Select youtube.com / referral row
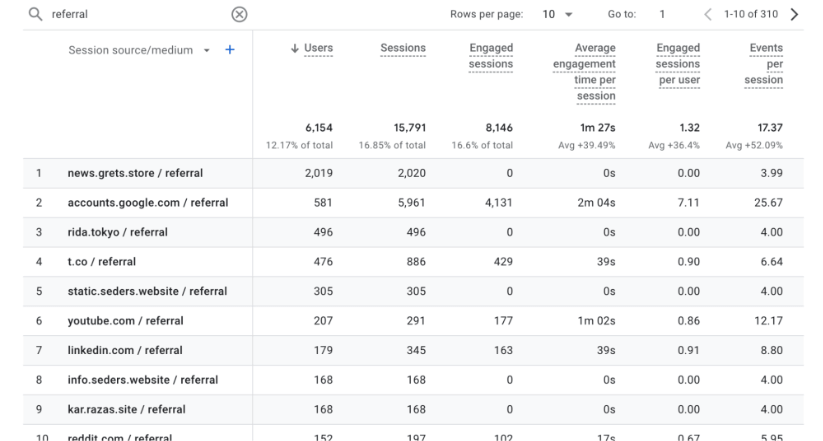Screen dimensions: 823x441 pyautogui.click(x=125, y=321)
